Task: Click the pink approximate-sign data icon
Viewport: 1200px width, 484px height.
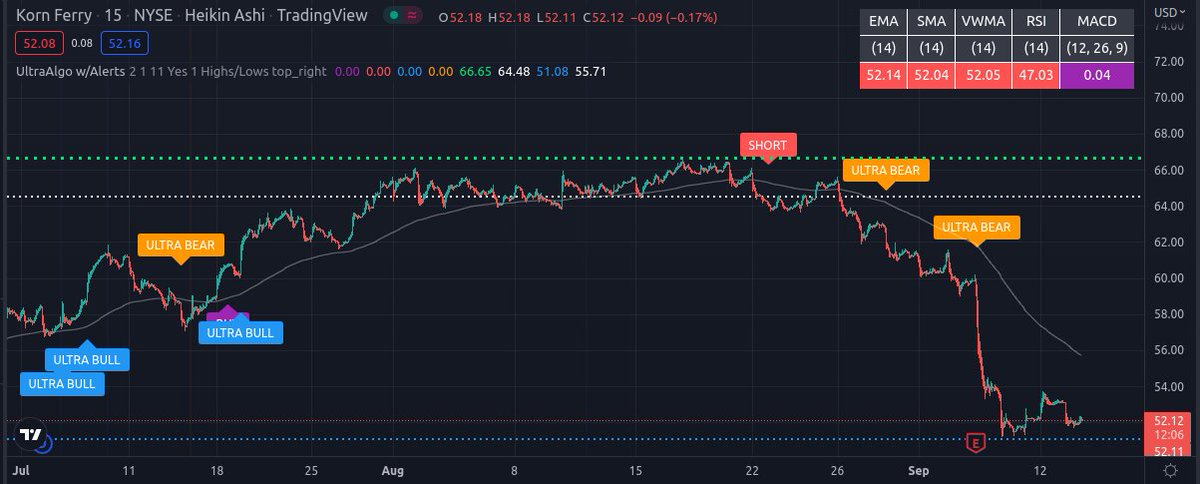Action: (413, 16)
